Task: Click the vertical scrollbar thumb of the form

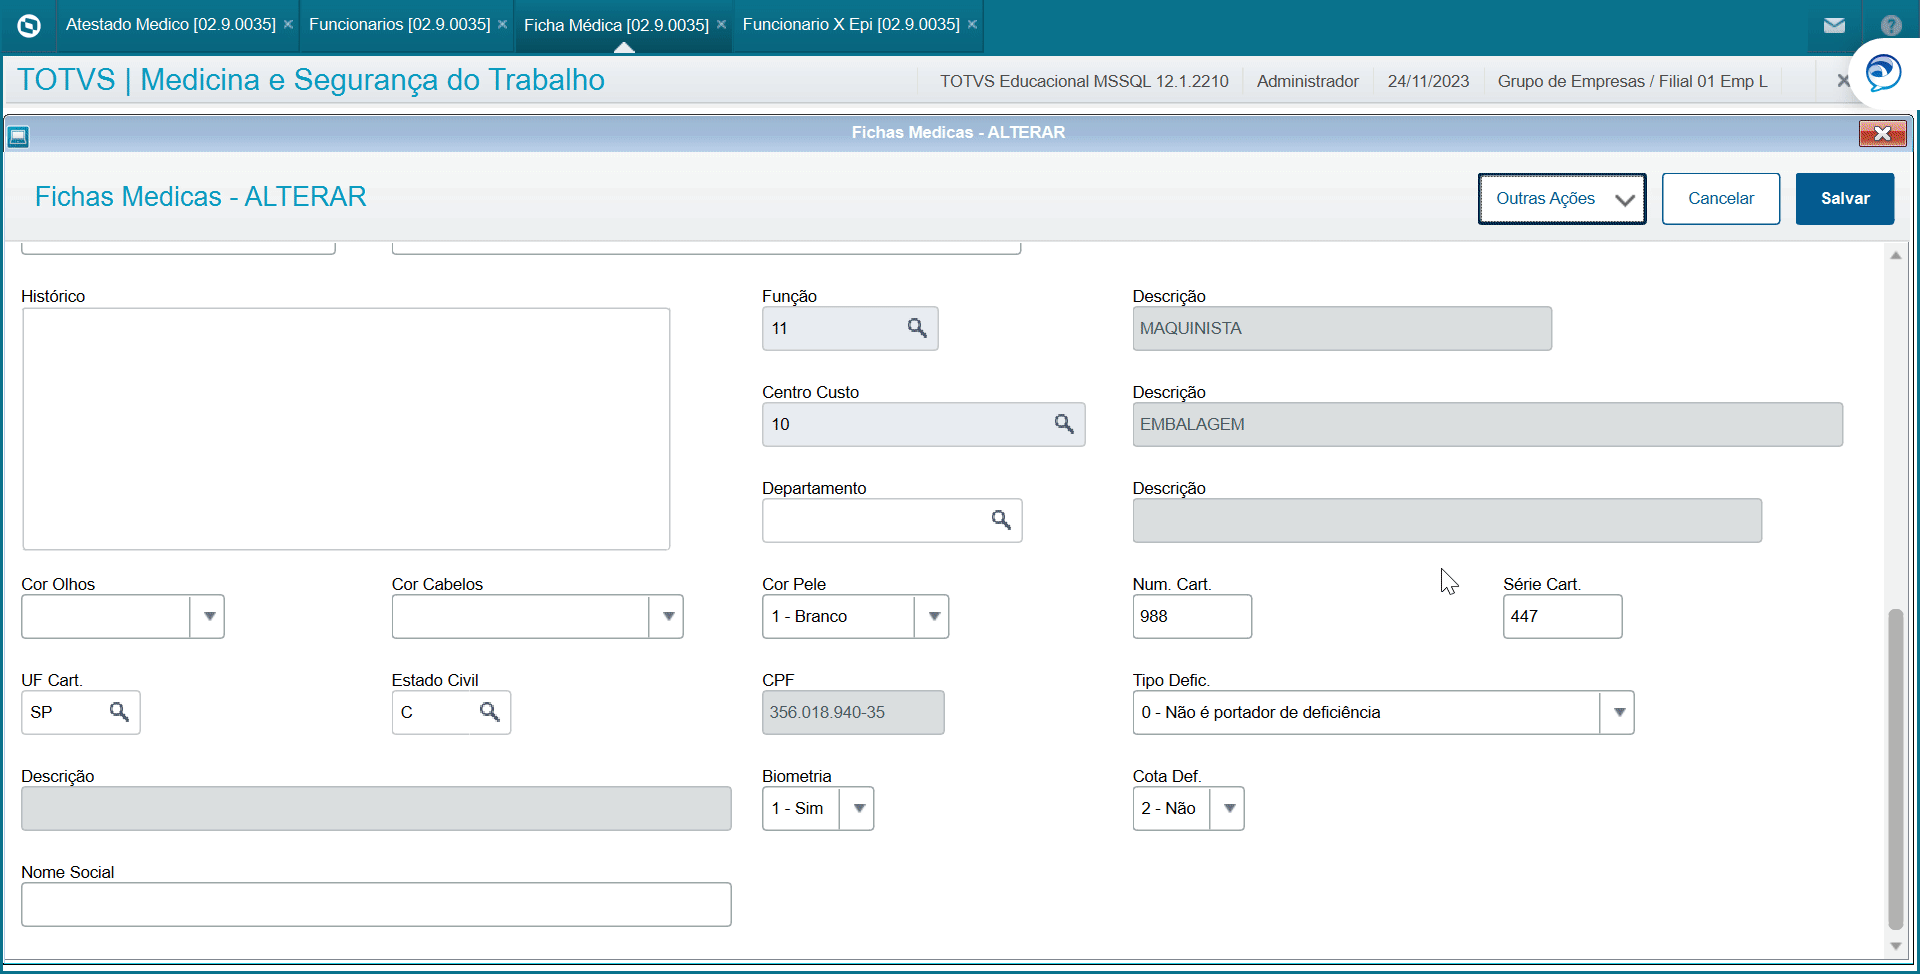Action: (1895, 768)
